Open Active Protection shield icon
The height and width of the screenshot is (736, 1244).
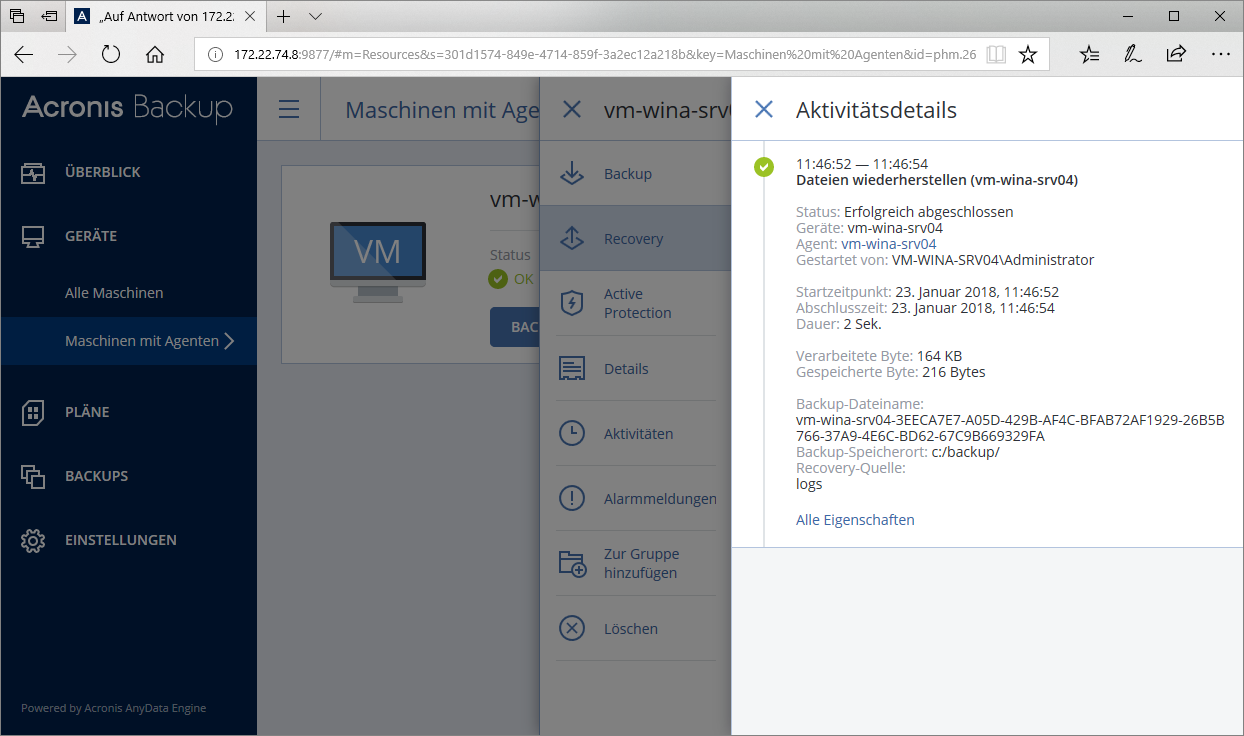[572, 303]
